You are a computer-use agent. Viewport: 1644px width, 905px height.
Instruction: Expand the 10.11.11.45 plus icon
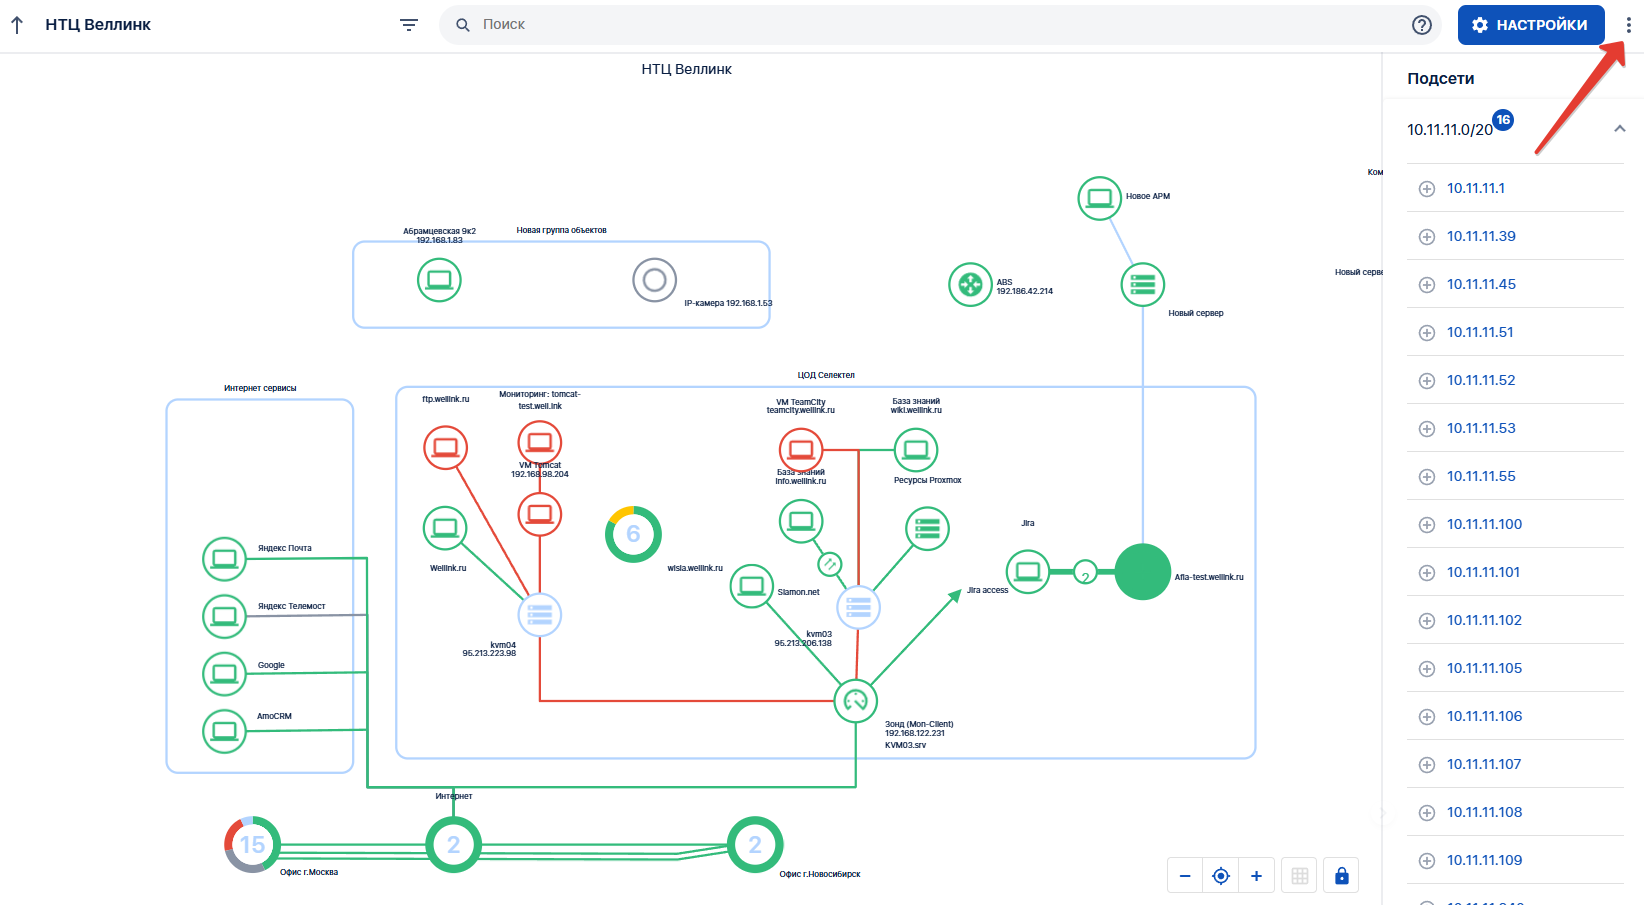pos(1427,285)
